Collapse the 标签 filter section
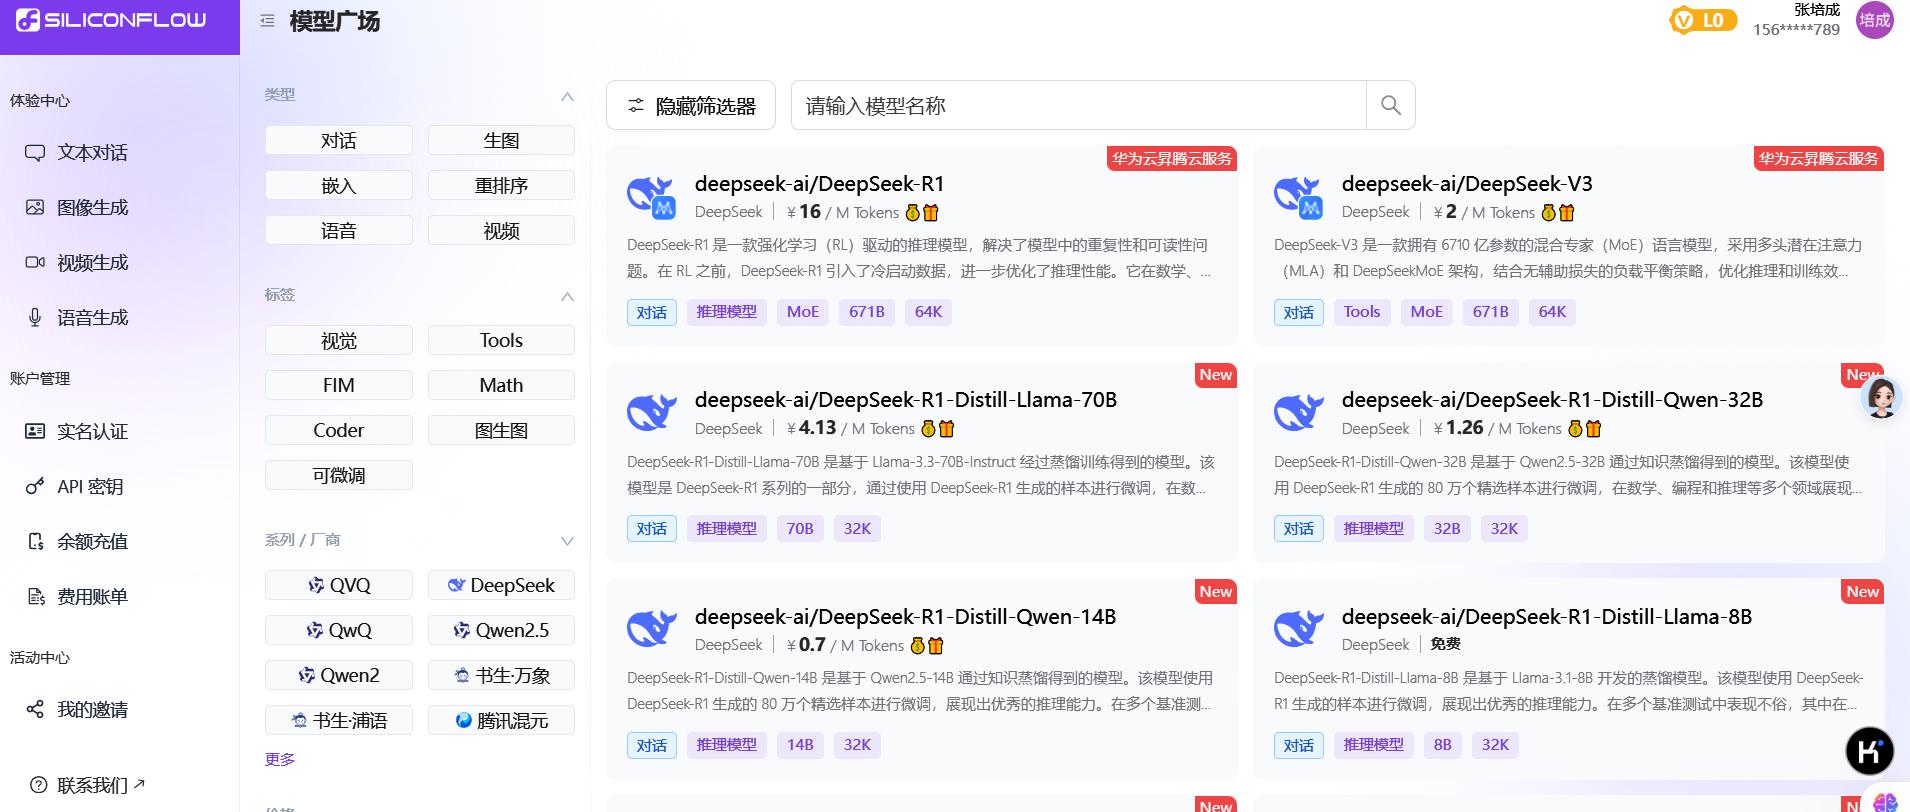Screen dimensions: 1910x812 click(567, 296)
